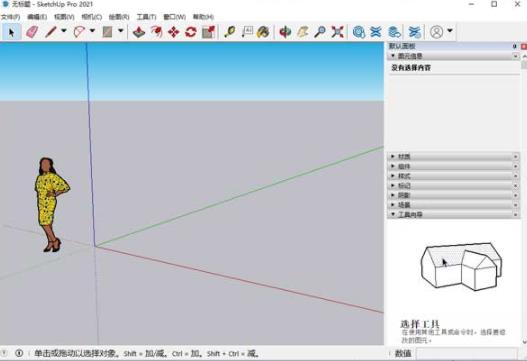527x361 pixels.
Task: Activate the Rotate tool
Action: click(x=191, y=32)
